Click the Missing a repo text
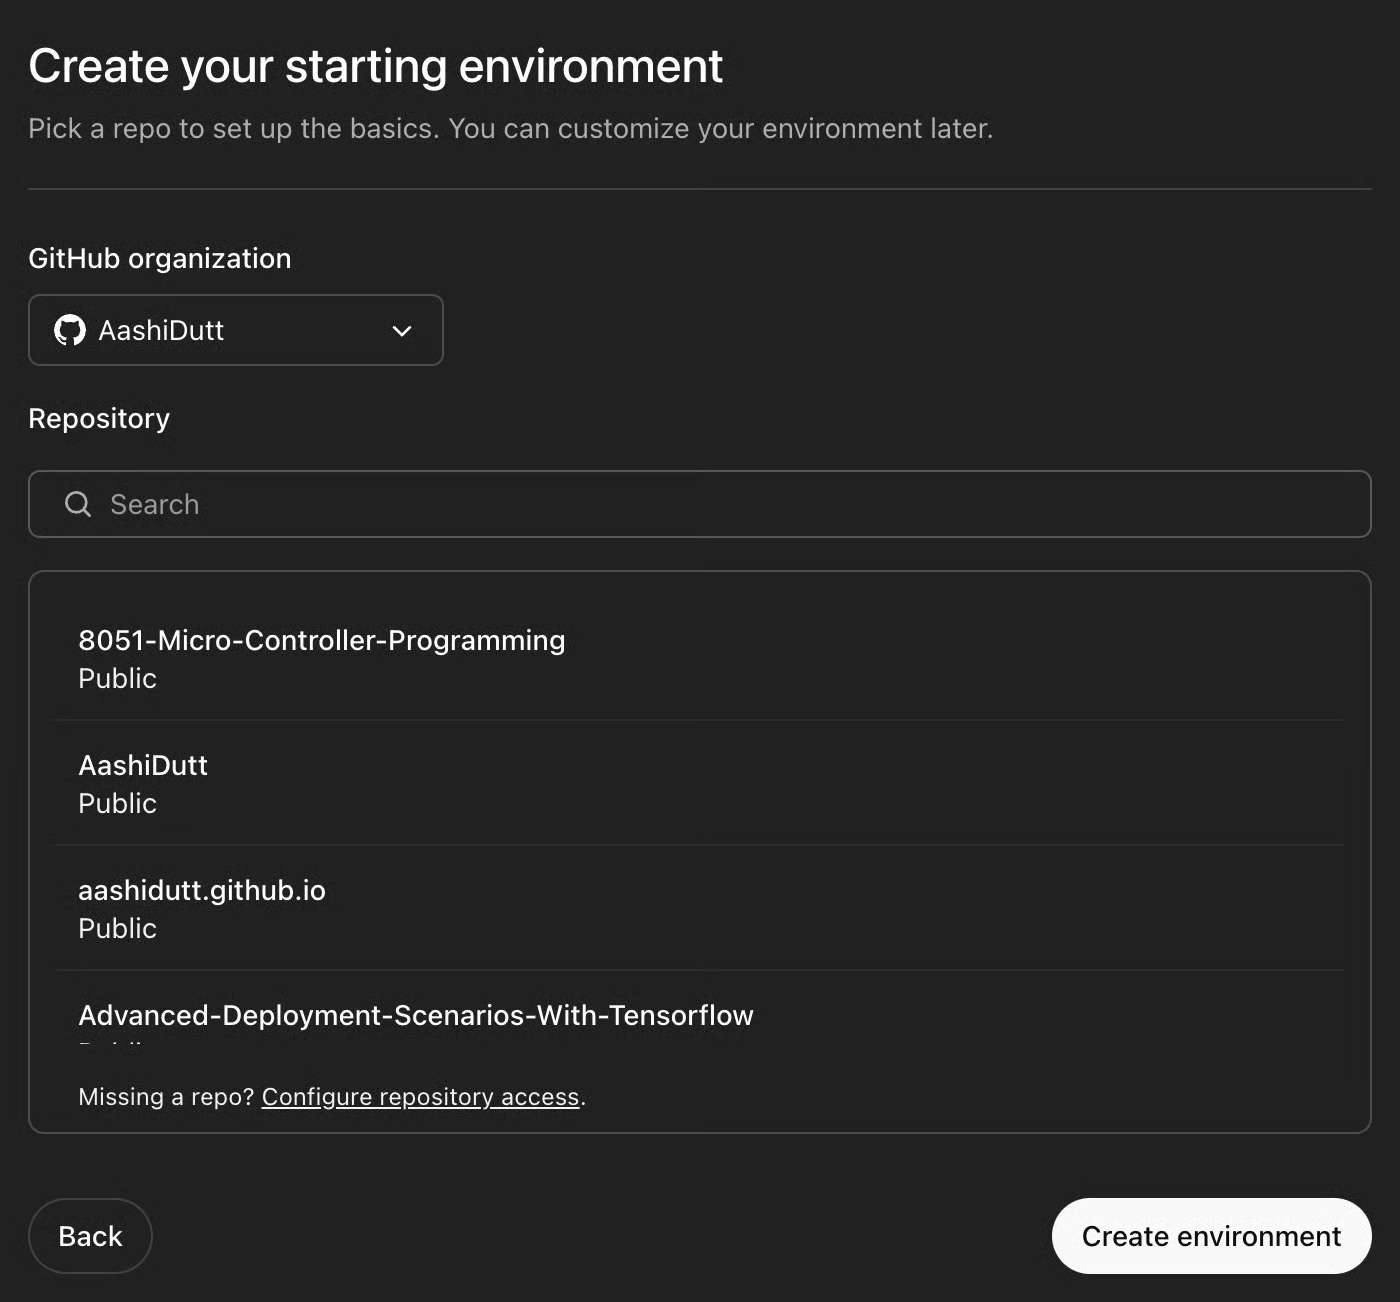This screenshot has width=1400, height=1302. (165, 1096)
